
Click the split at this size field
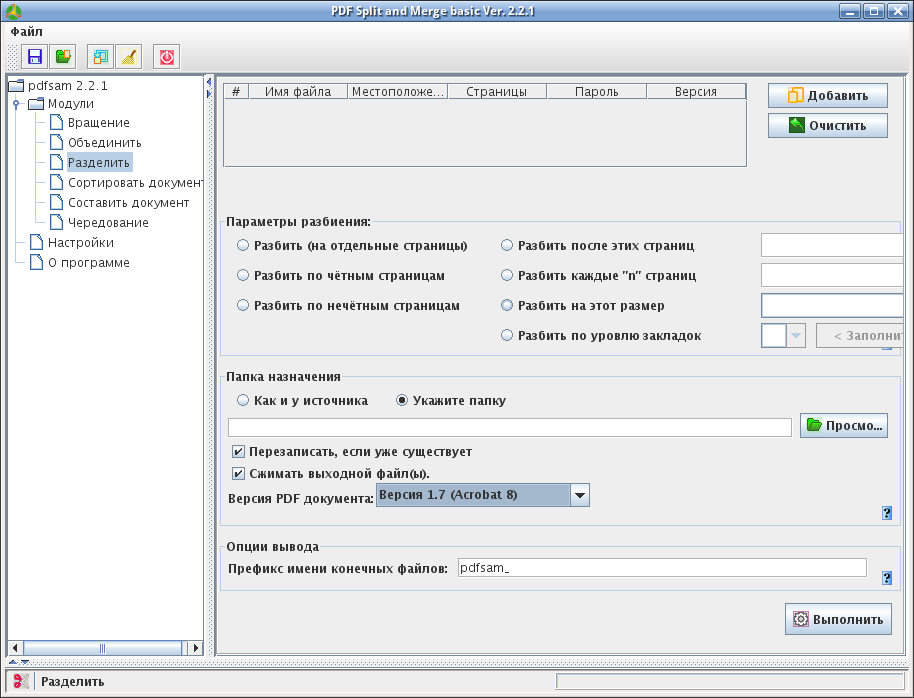[832, 306]
